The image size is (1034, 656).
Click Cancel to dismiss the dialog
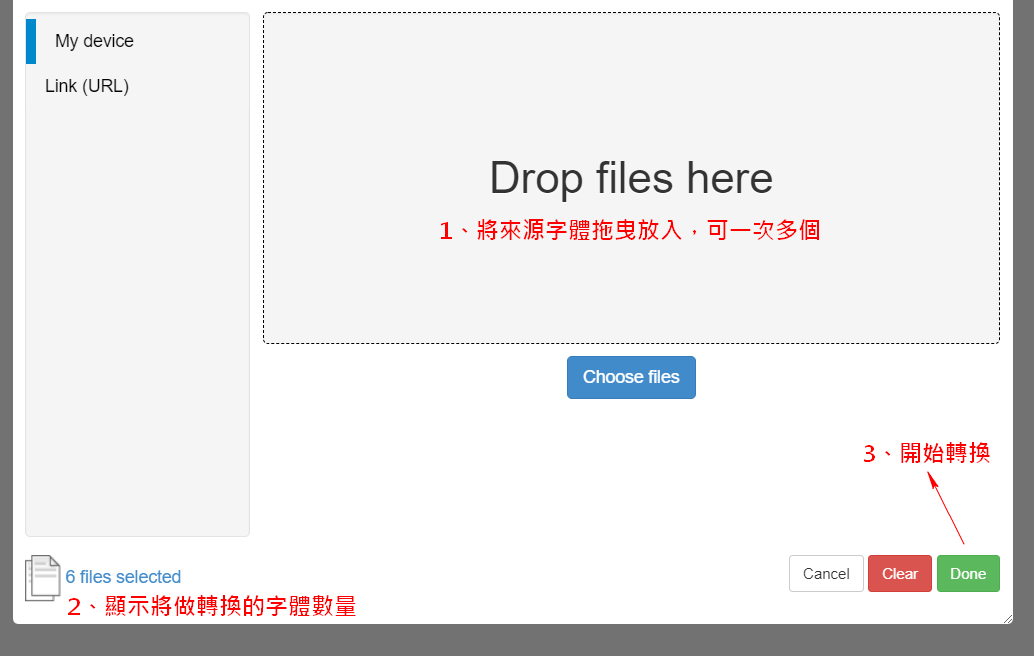pyautogui.click(x=826, y=573)
